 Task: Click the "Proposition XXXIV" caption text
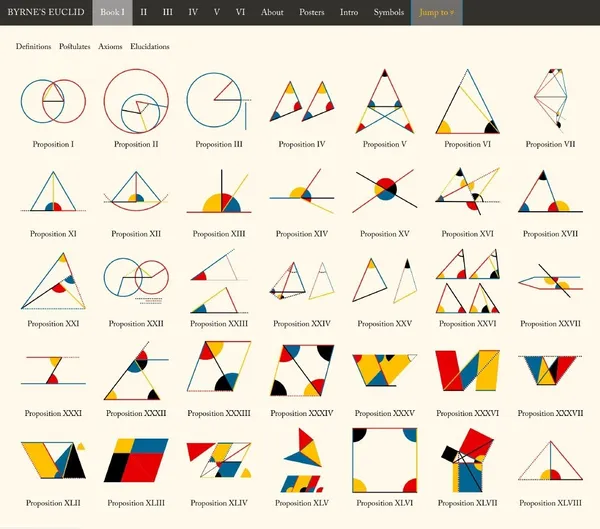point(302,413)
